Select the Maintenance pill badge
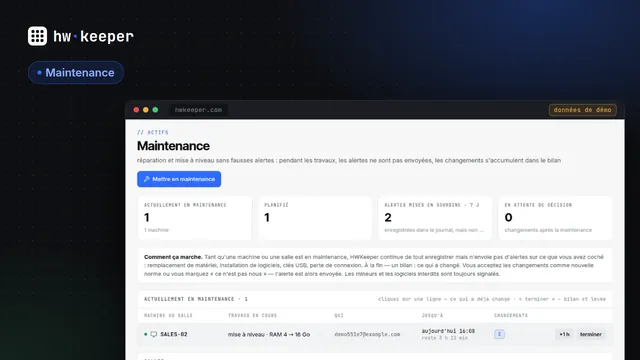This screenshot has width=640, height=360. (x=76, y=73)
